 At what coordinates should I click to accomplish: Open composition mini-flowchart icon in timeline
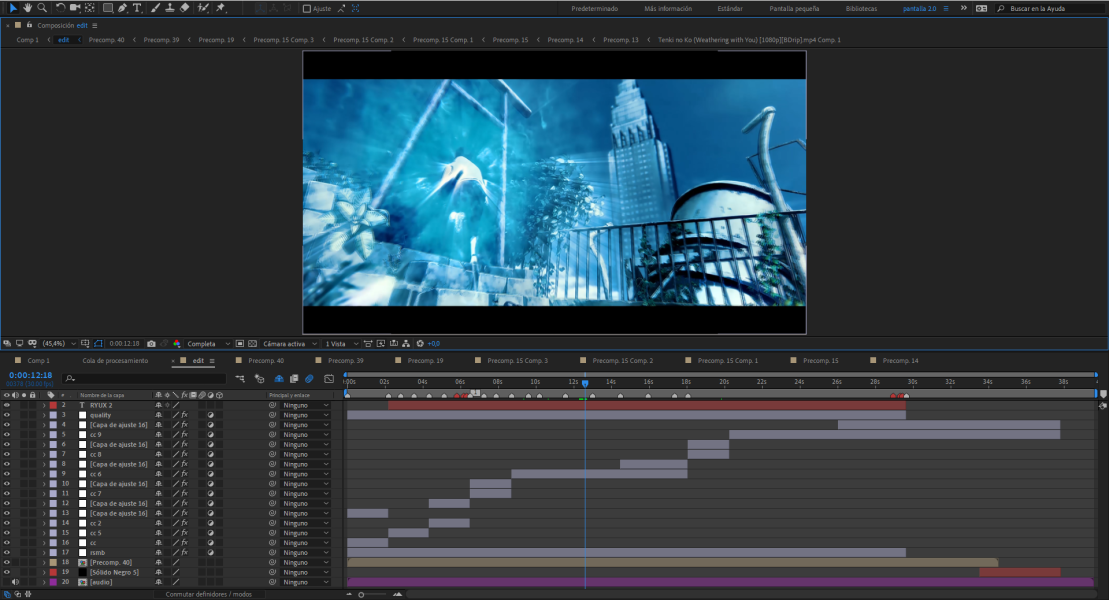(x=240, y=379)
